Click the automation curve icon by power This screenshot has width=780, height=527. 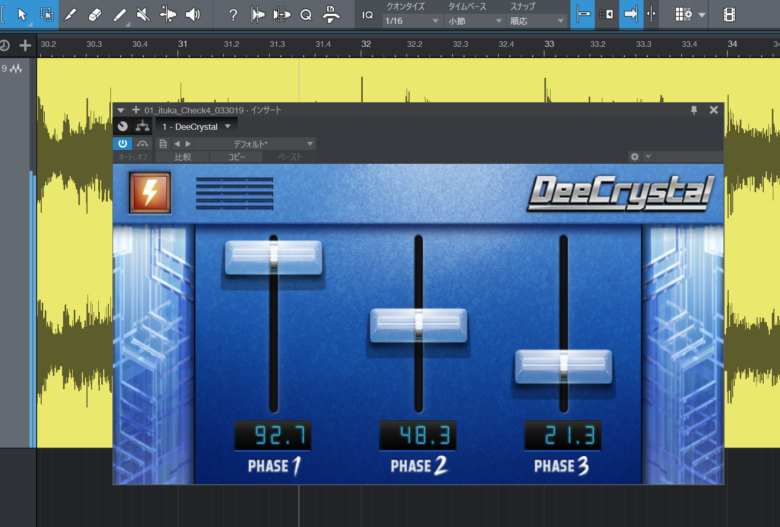point(142,144)
